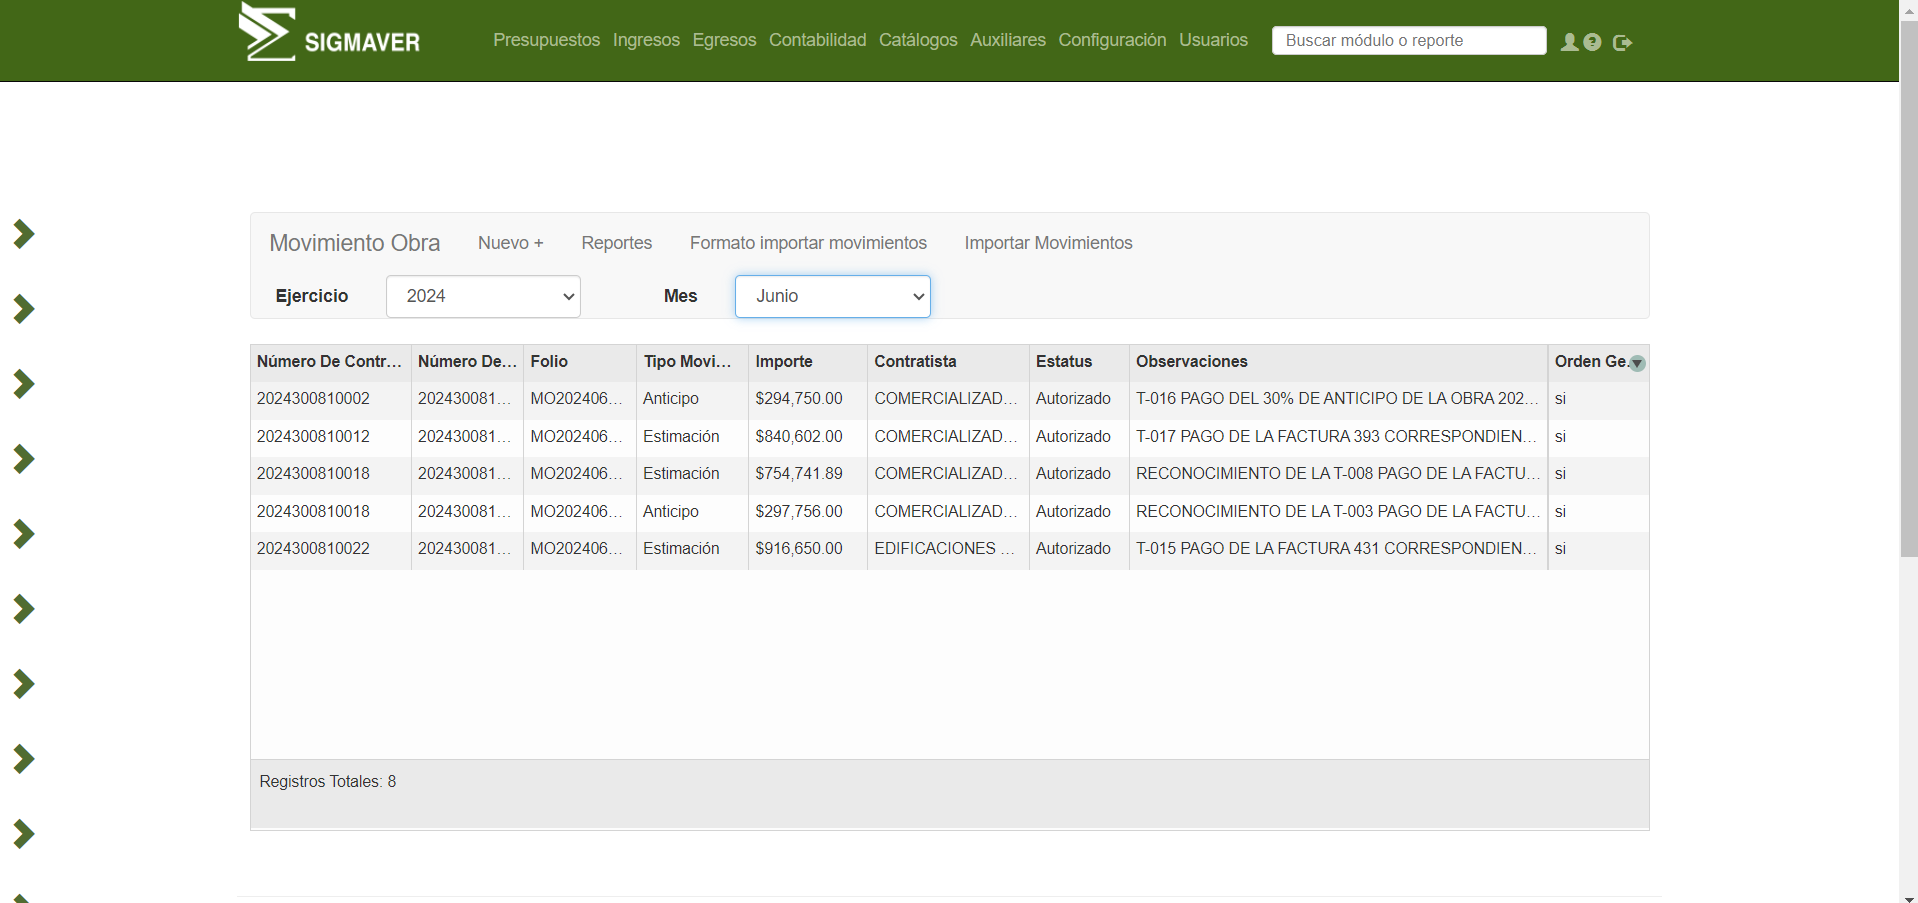Open the Ingresos menu
Viewport: 1918px width, 903px height.
[x=646, y=40]
